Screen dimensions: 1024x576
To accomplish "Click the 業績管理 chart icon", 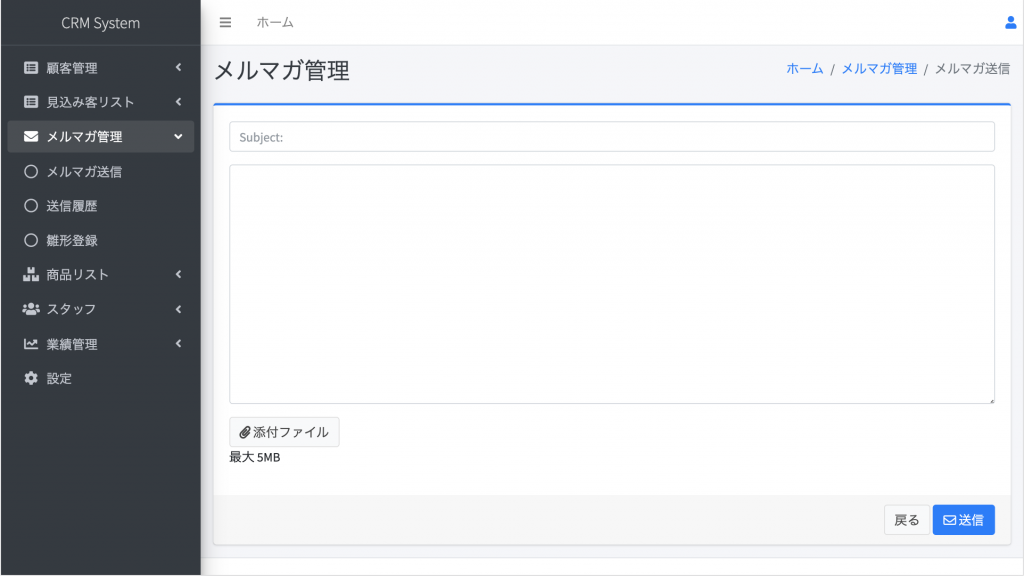I will [x=31, y=344].
